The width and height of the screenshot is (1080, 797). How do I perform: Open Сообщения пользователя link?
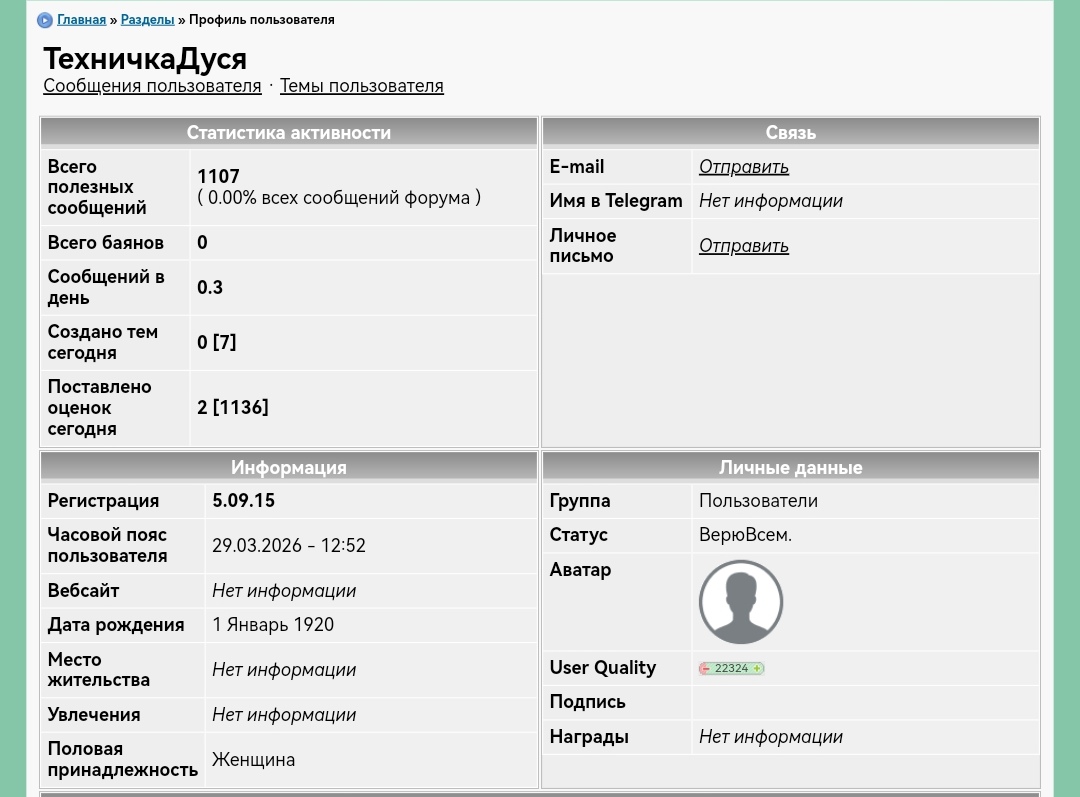(x=152, y=86)
